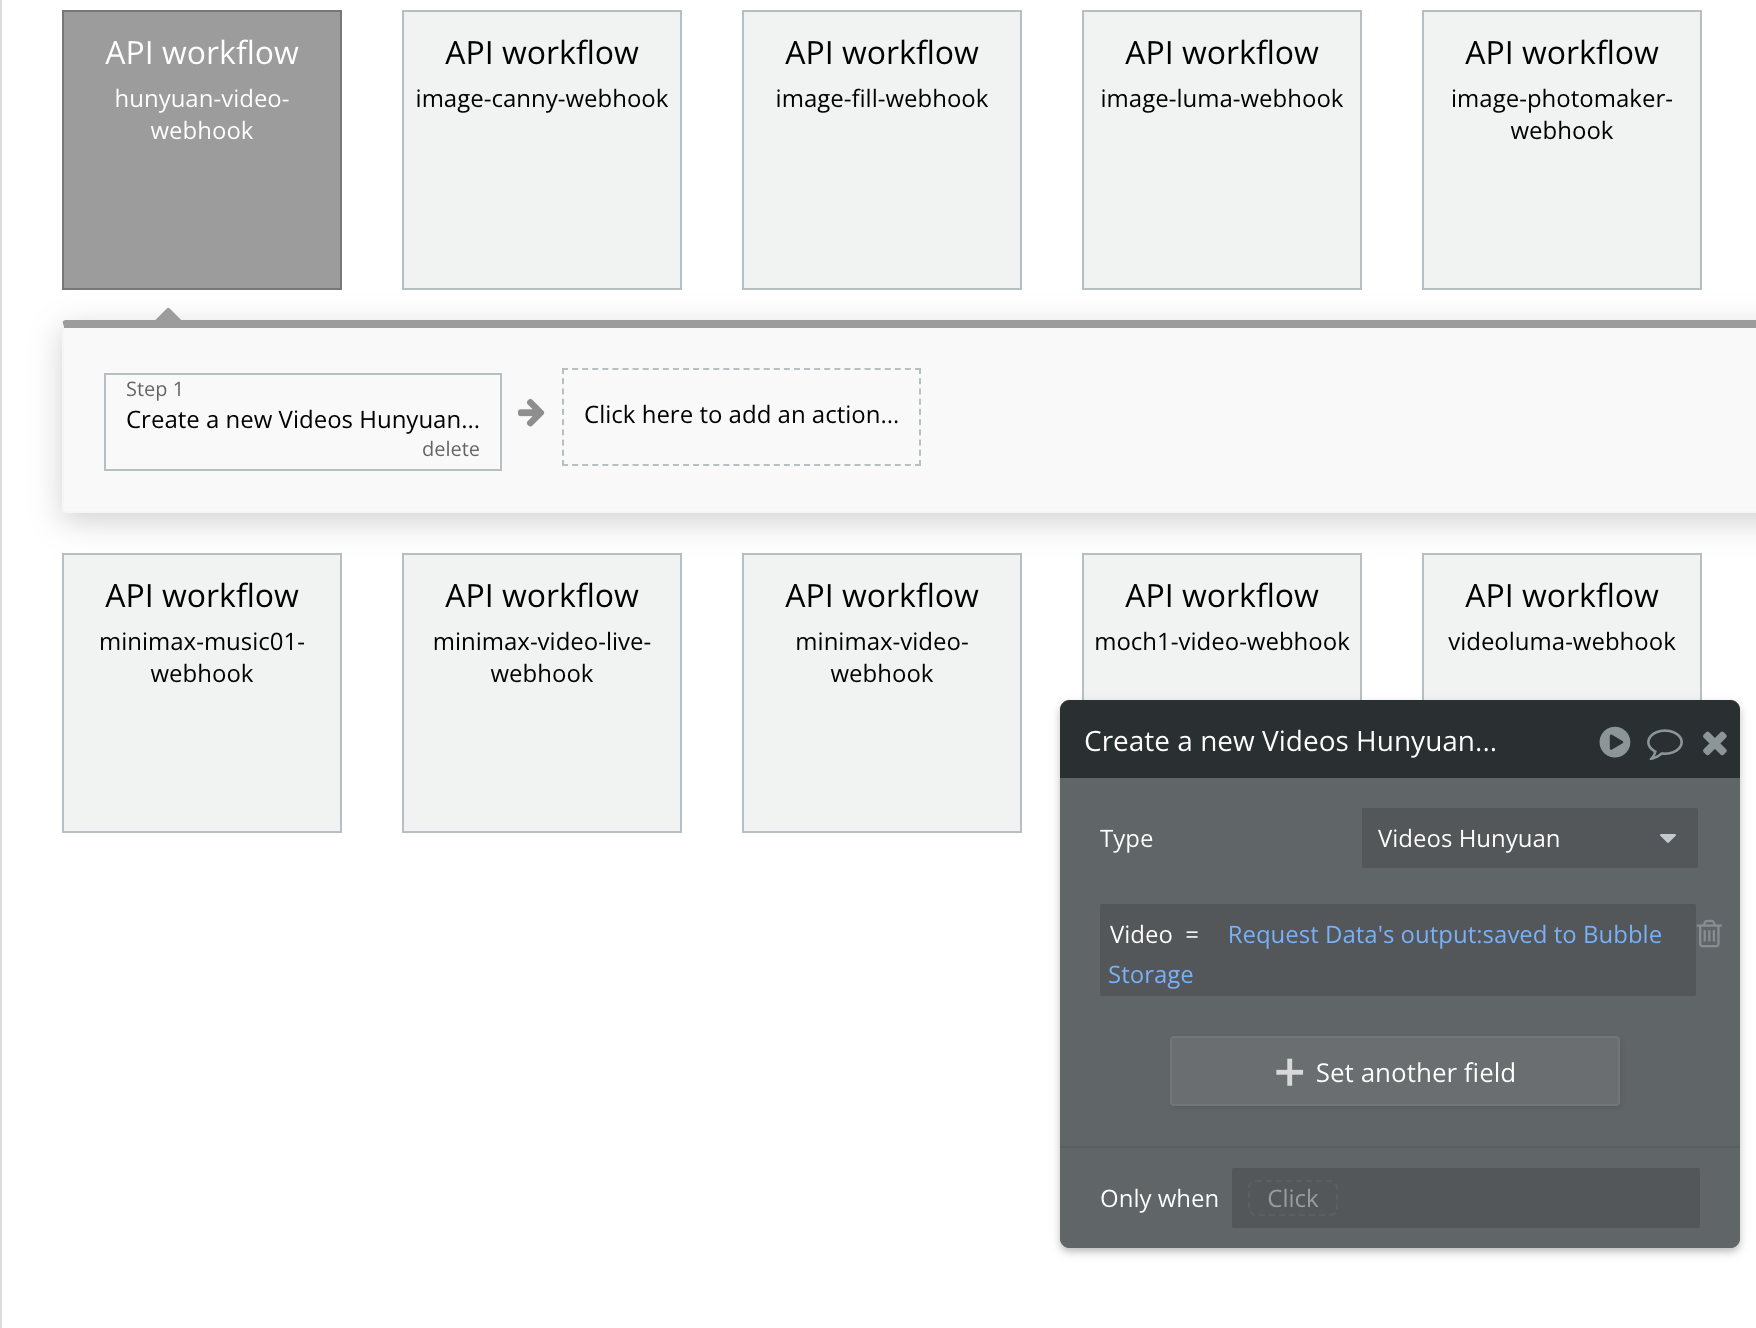This screenshot has width=1756, height=1328.
Task: Select the Step 1 Create a new Videos Hunyuan card
Action: [302, 418]
